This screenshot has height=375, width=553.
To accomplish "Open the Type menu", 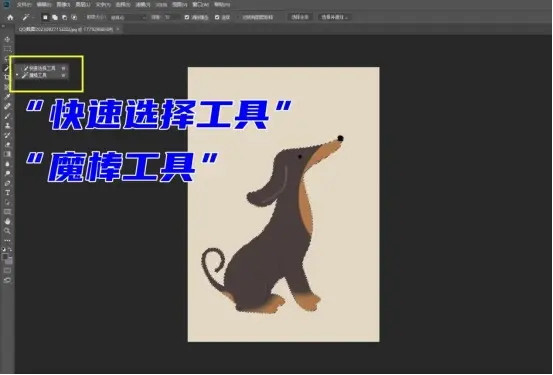I will coord(103,5).
